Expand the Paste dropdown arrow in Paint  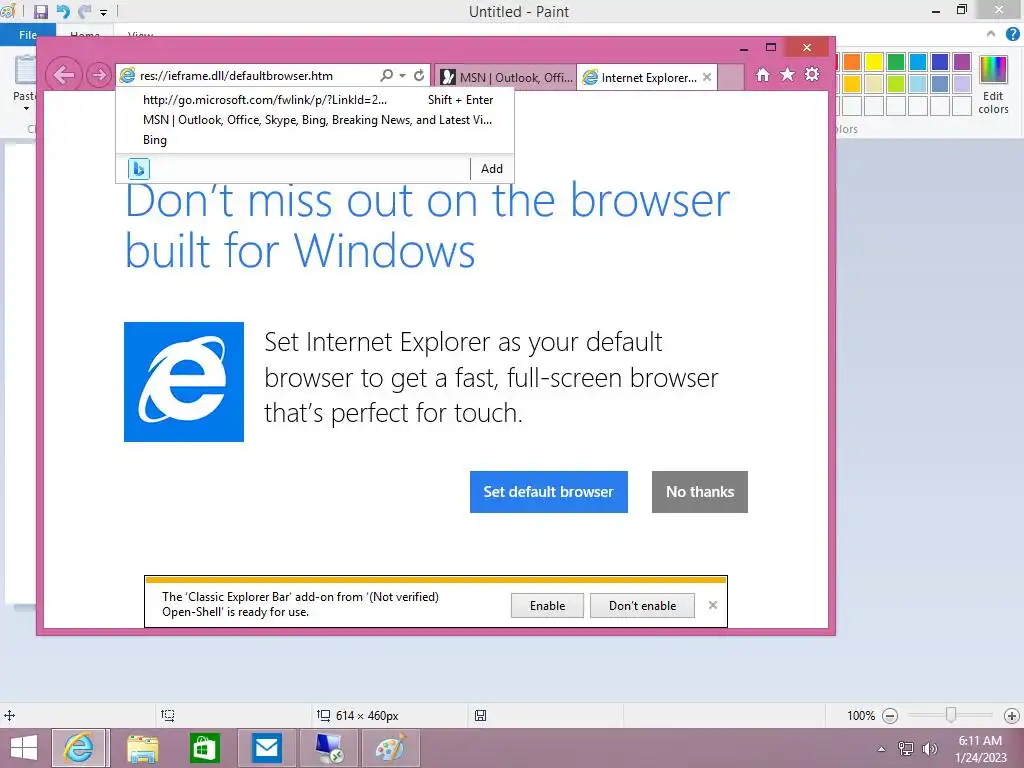[26, 108]
